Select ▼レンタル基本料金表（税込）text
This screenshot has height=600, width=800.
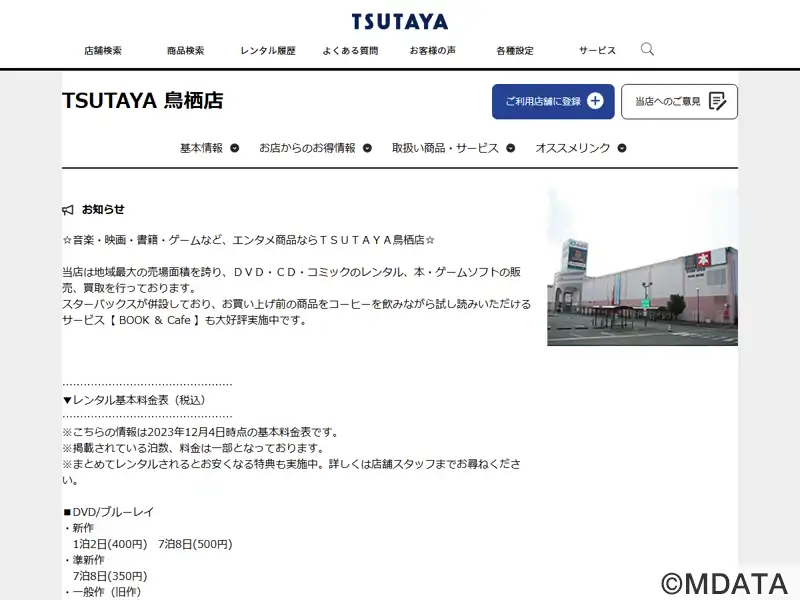(134, 400)
